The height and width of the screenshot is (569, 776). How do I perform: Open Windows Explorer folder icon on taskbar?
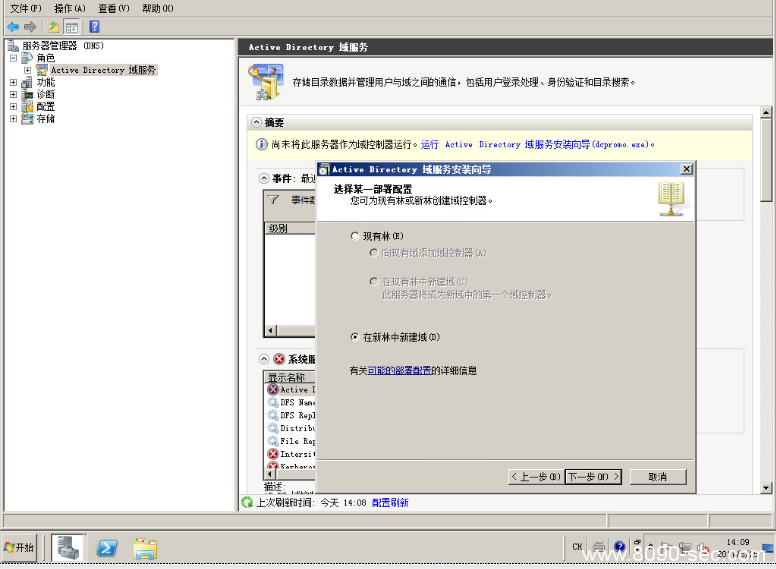(145, 548)
